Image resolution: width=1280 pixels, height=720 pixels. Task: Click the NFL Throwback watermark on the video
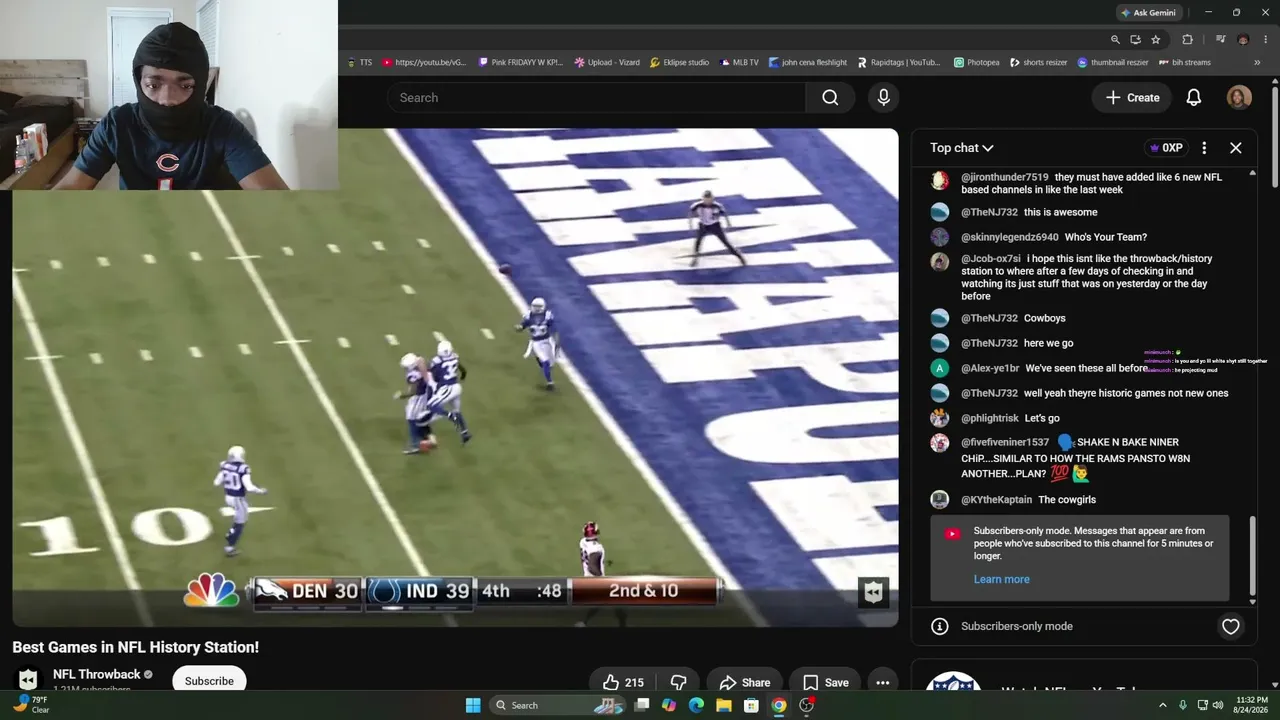(873, 592)
